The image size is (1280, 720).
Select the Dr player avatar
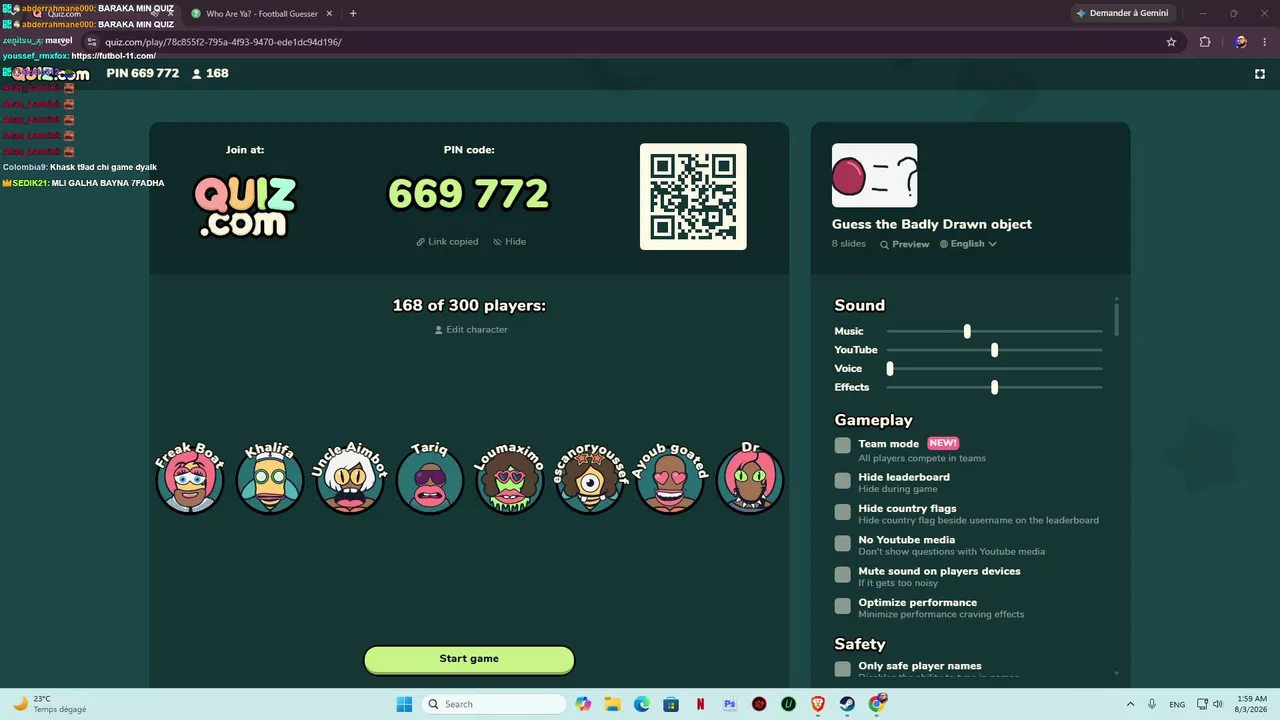[750, 479]
